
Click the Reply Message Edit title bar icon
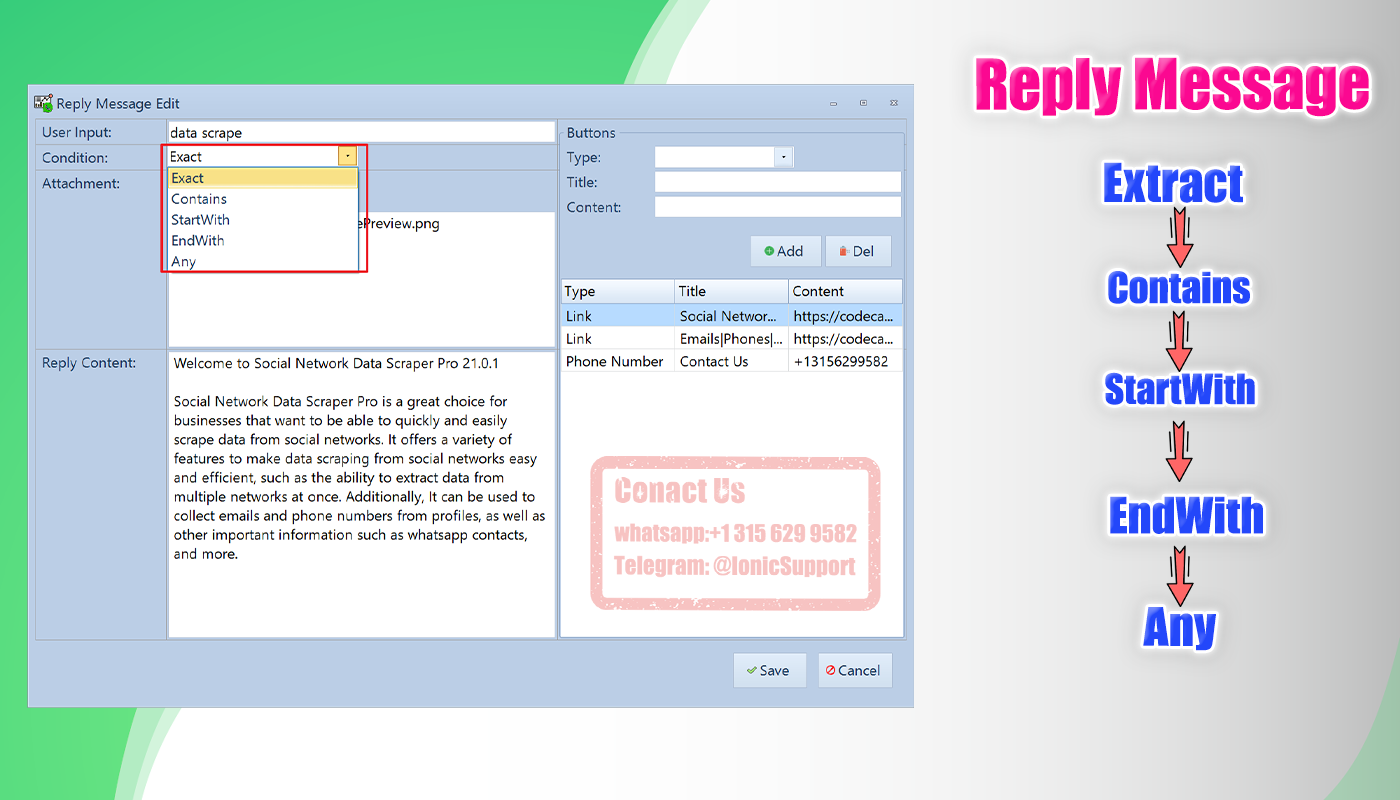tap(43, 103)
